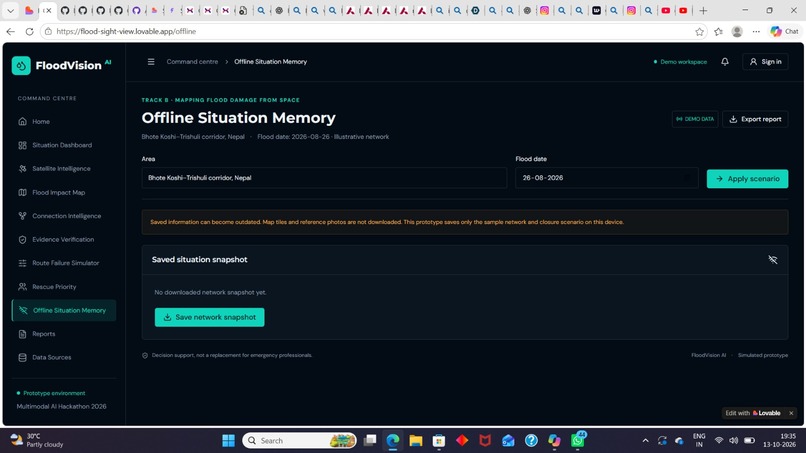This screenshot has width=806, height=453.
Task: Open Evidence Verification page
Action: [x=63, y=240]
